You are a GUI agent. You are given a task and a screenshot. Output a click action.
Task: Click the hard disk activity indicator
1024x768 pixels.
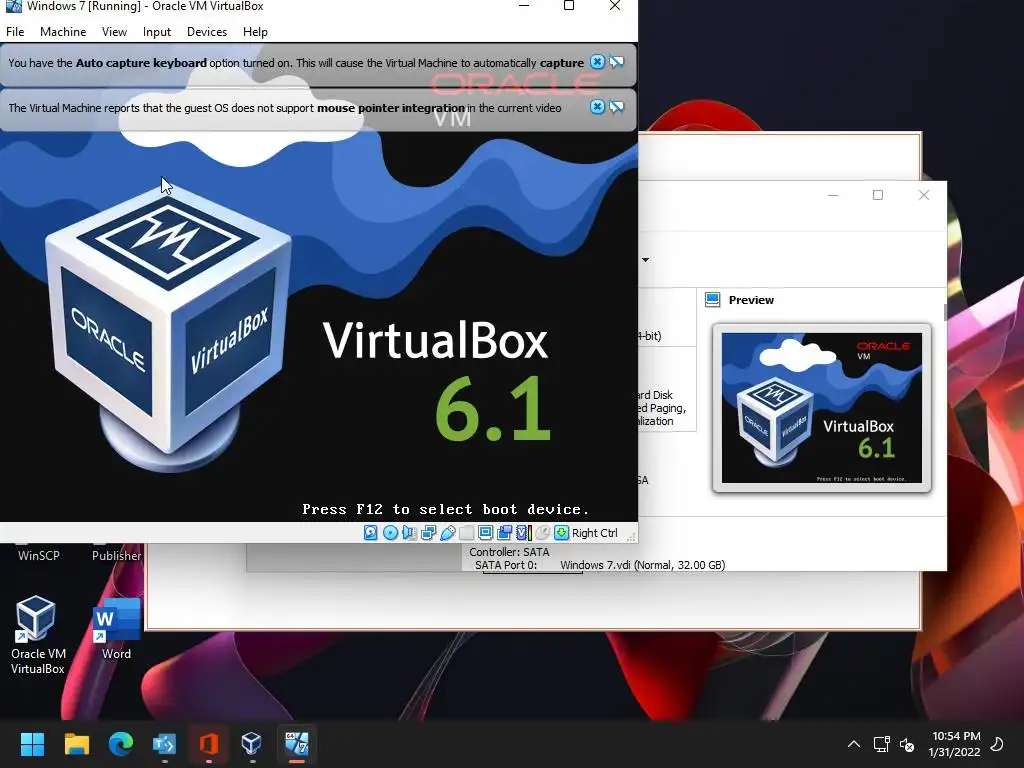370,533
